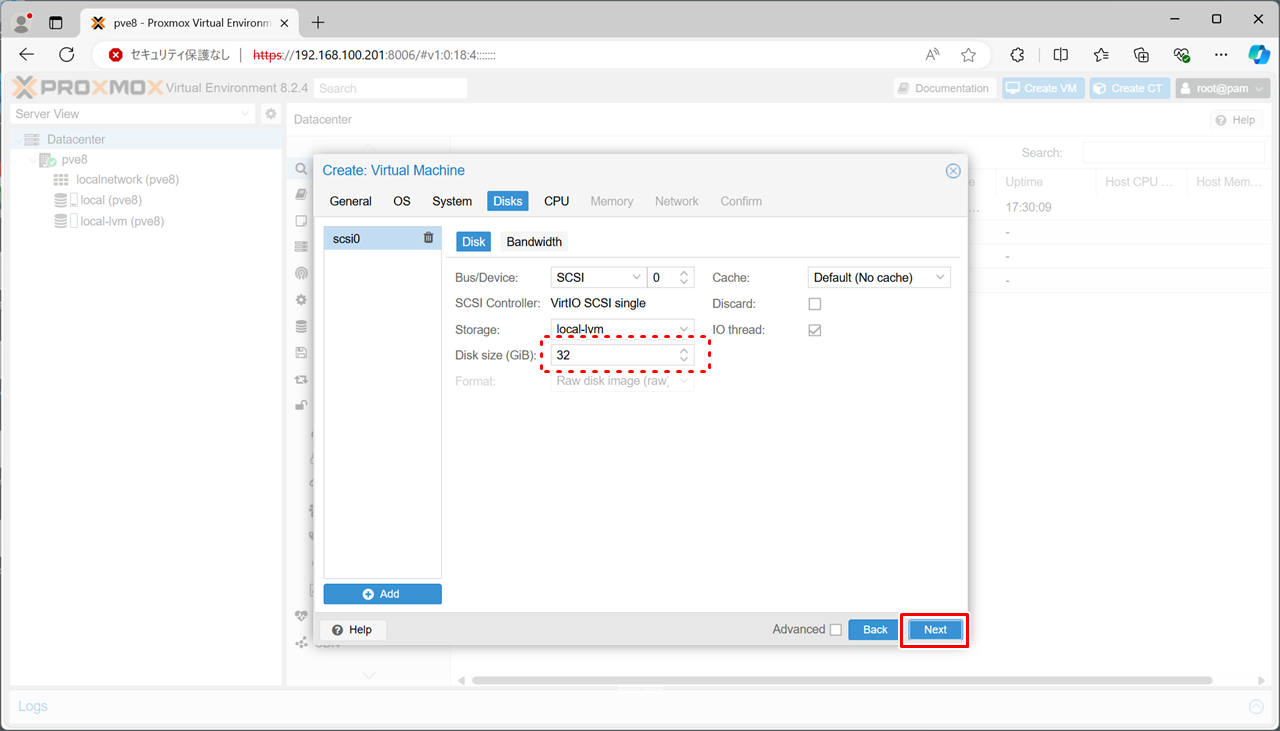
Task: Select the local-lvm (pve8) storage node
Action: pyautogui.click(x=121, y=221)
